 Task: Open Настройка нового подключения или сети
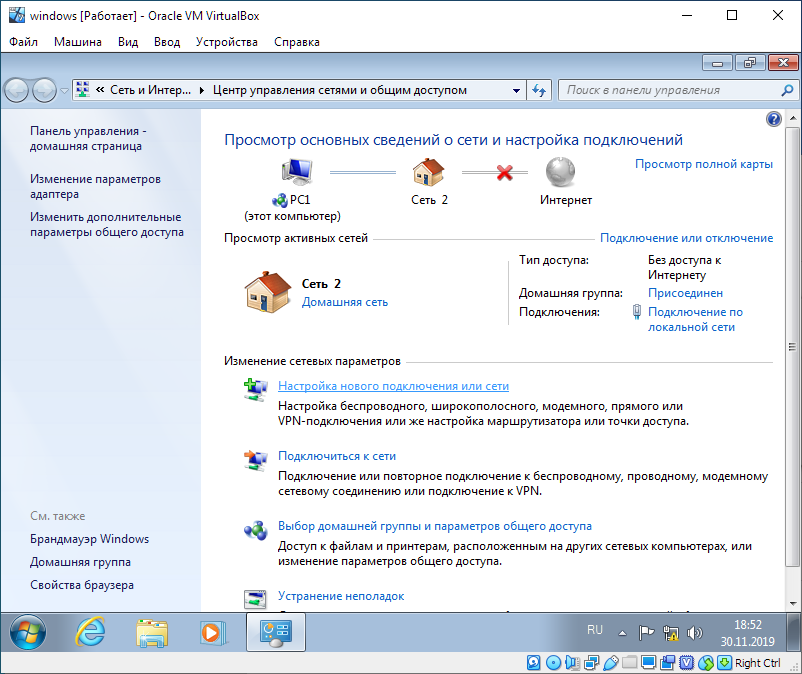[393, 385]
